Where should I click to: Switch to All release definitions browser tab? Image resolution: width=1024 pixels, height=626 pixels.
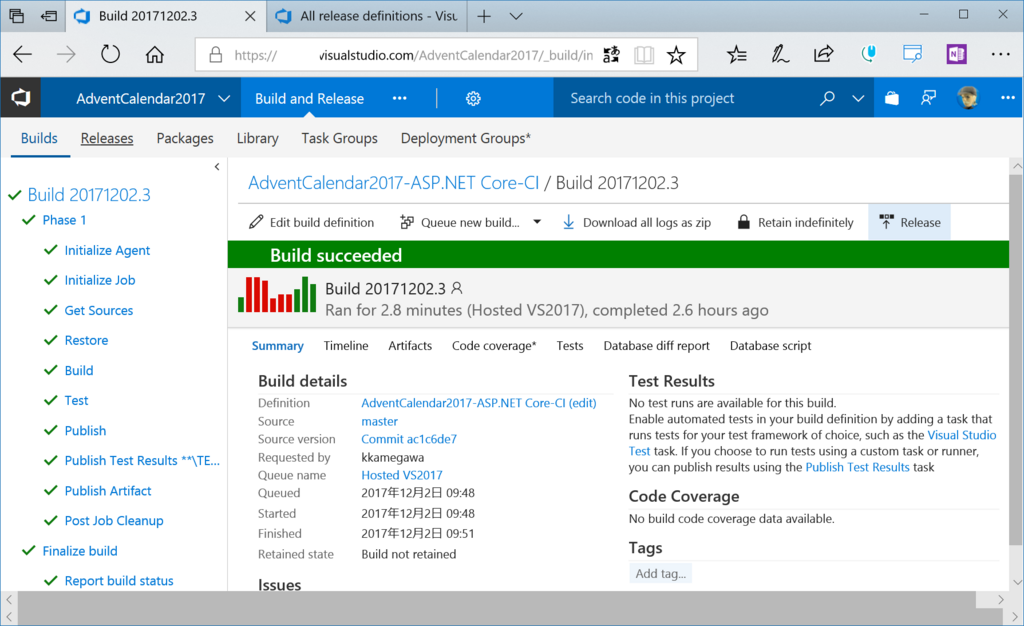367,16
